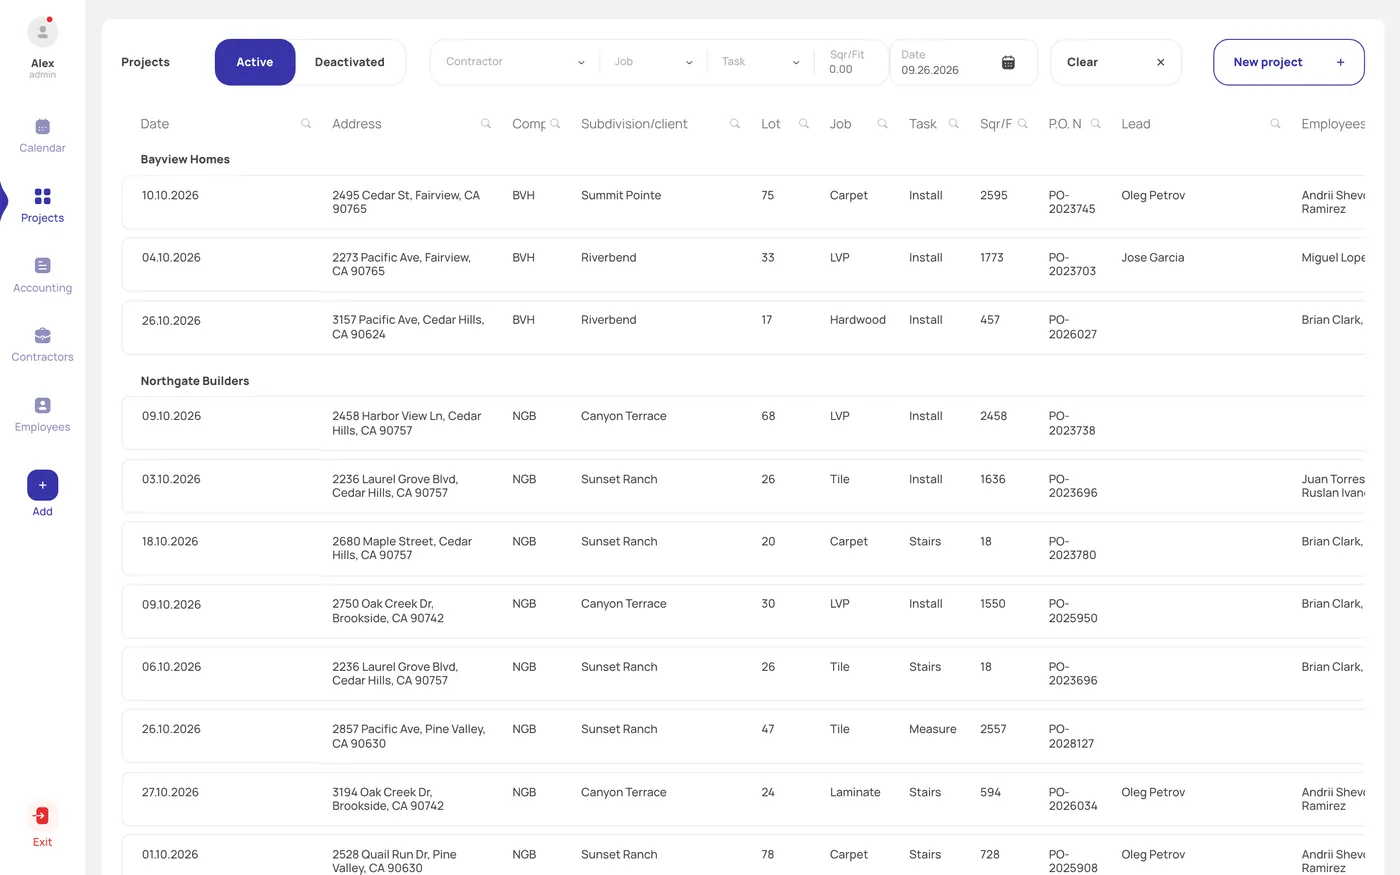Click the search icon in Address column
The width and height of the screenshot is (1400, 875).
pos(486,124)
